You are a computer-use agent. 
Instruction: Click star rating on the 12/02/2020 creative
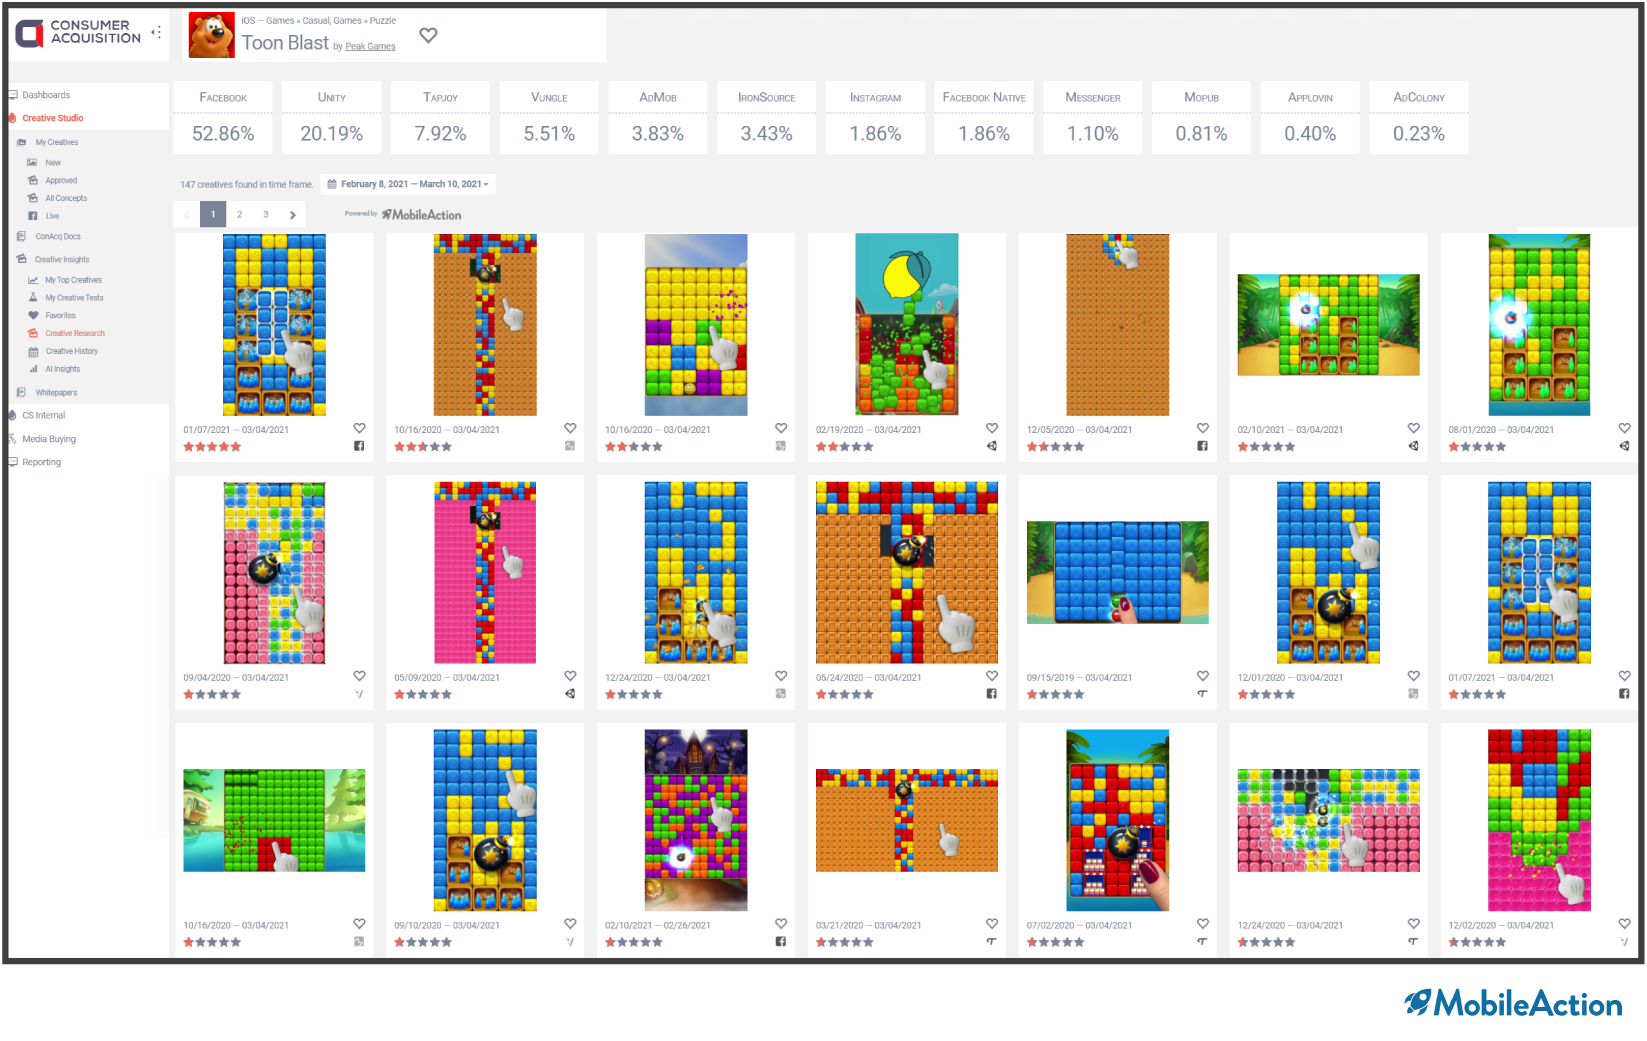click(x=1477, y=942)
